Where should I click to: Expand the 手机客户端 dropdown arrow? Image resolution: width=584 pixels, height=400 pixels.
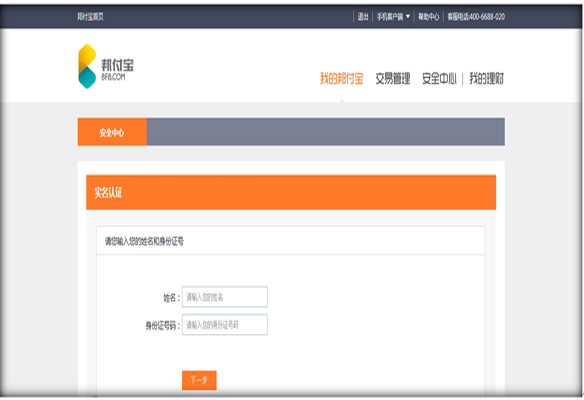(x=408, y=16)
